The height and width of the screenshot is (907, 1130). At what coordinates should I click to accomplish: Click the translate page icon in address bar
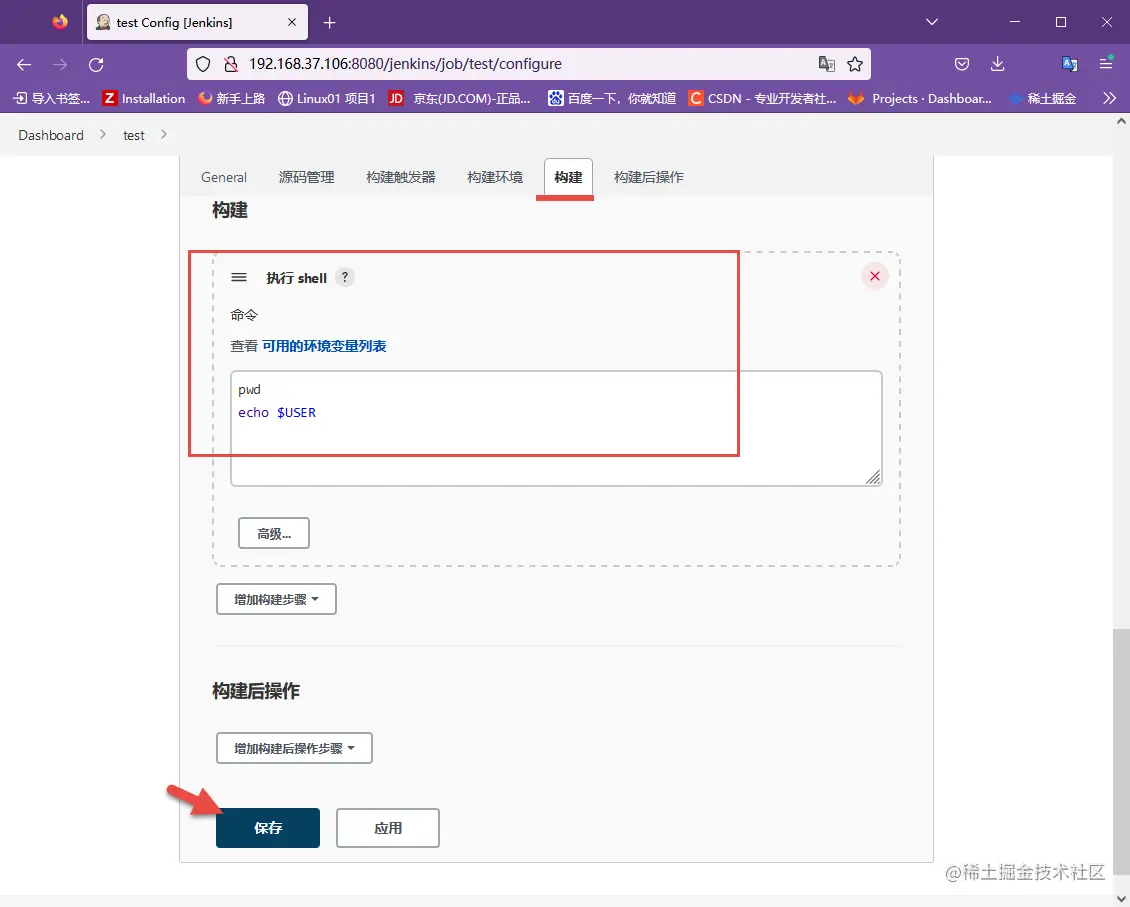pyautogui.click(x=827, y=63)
